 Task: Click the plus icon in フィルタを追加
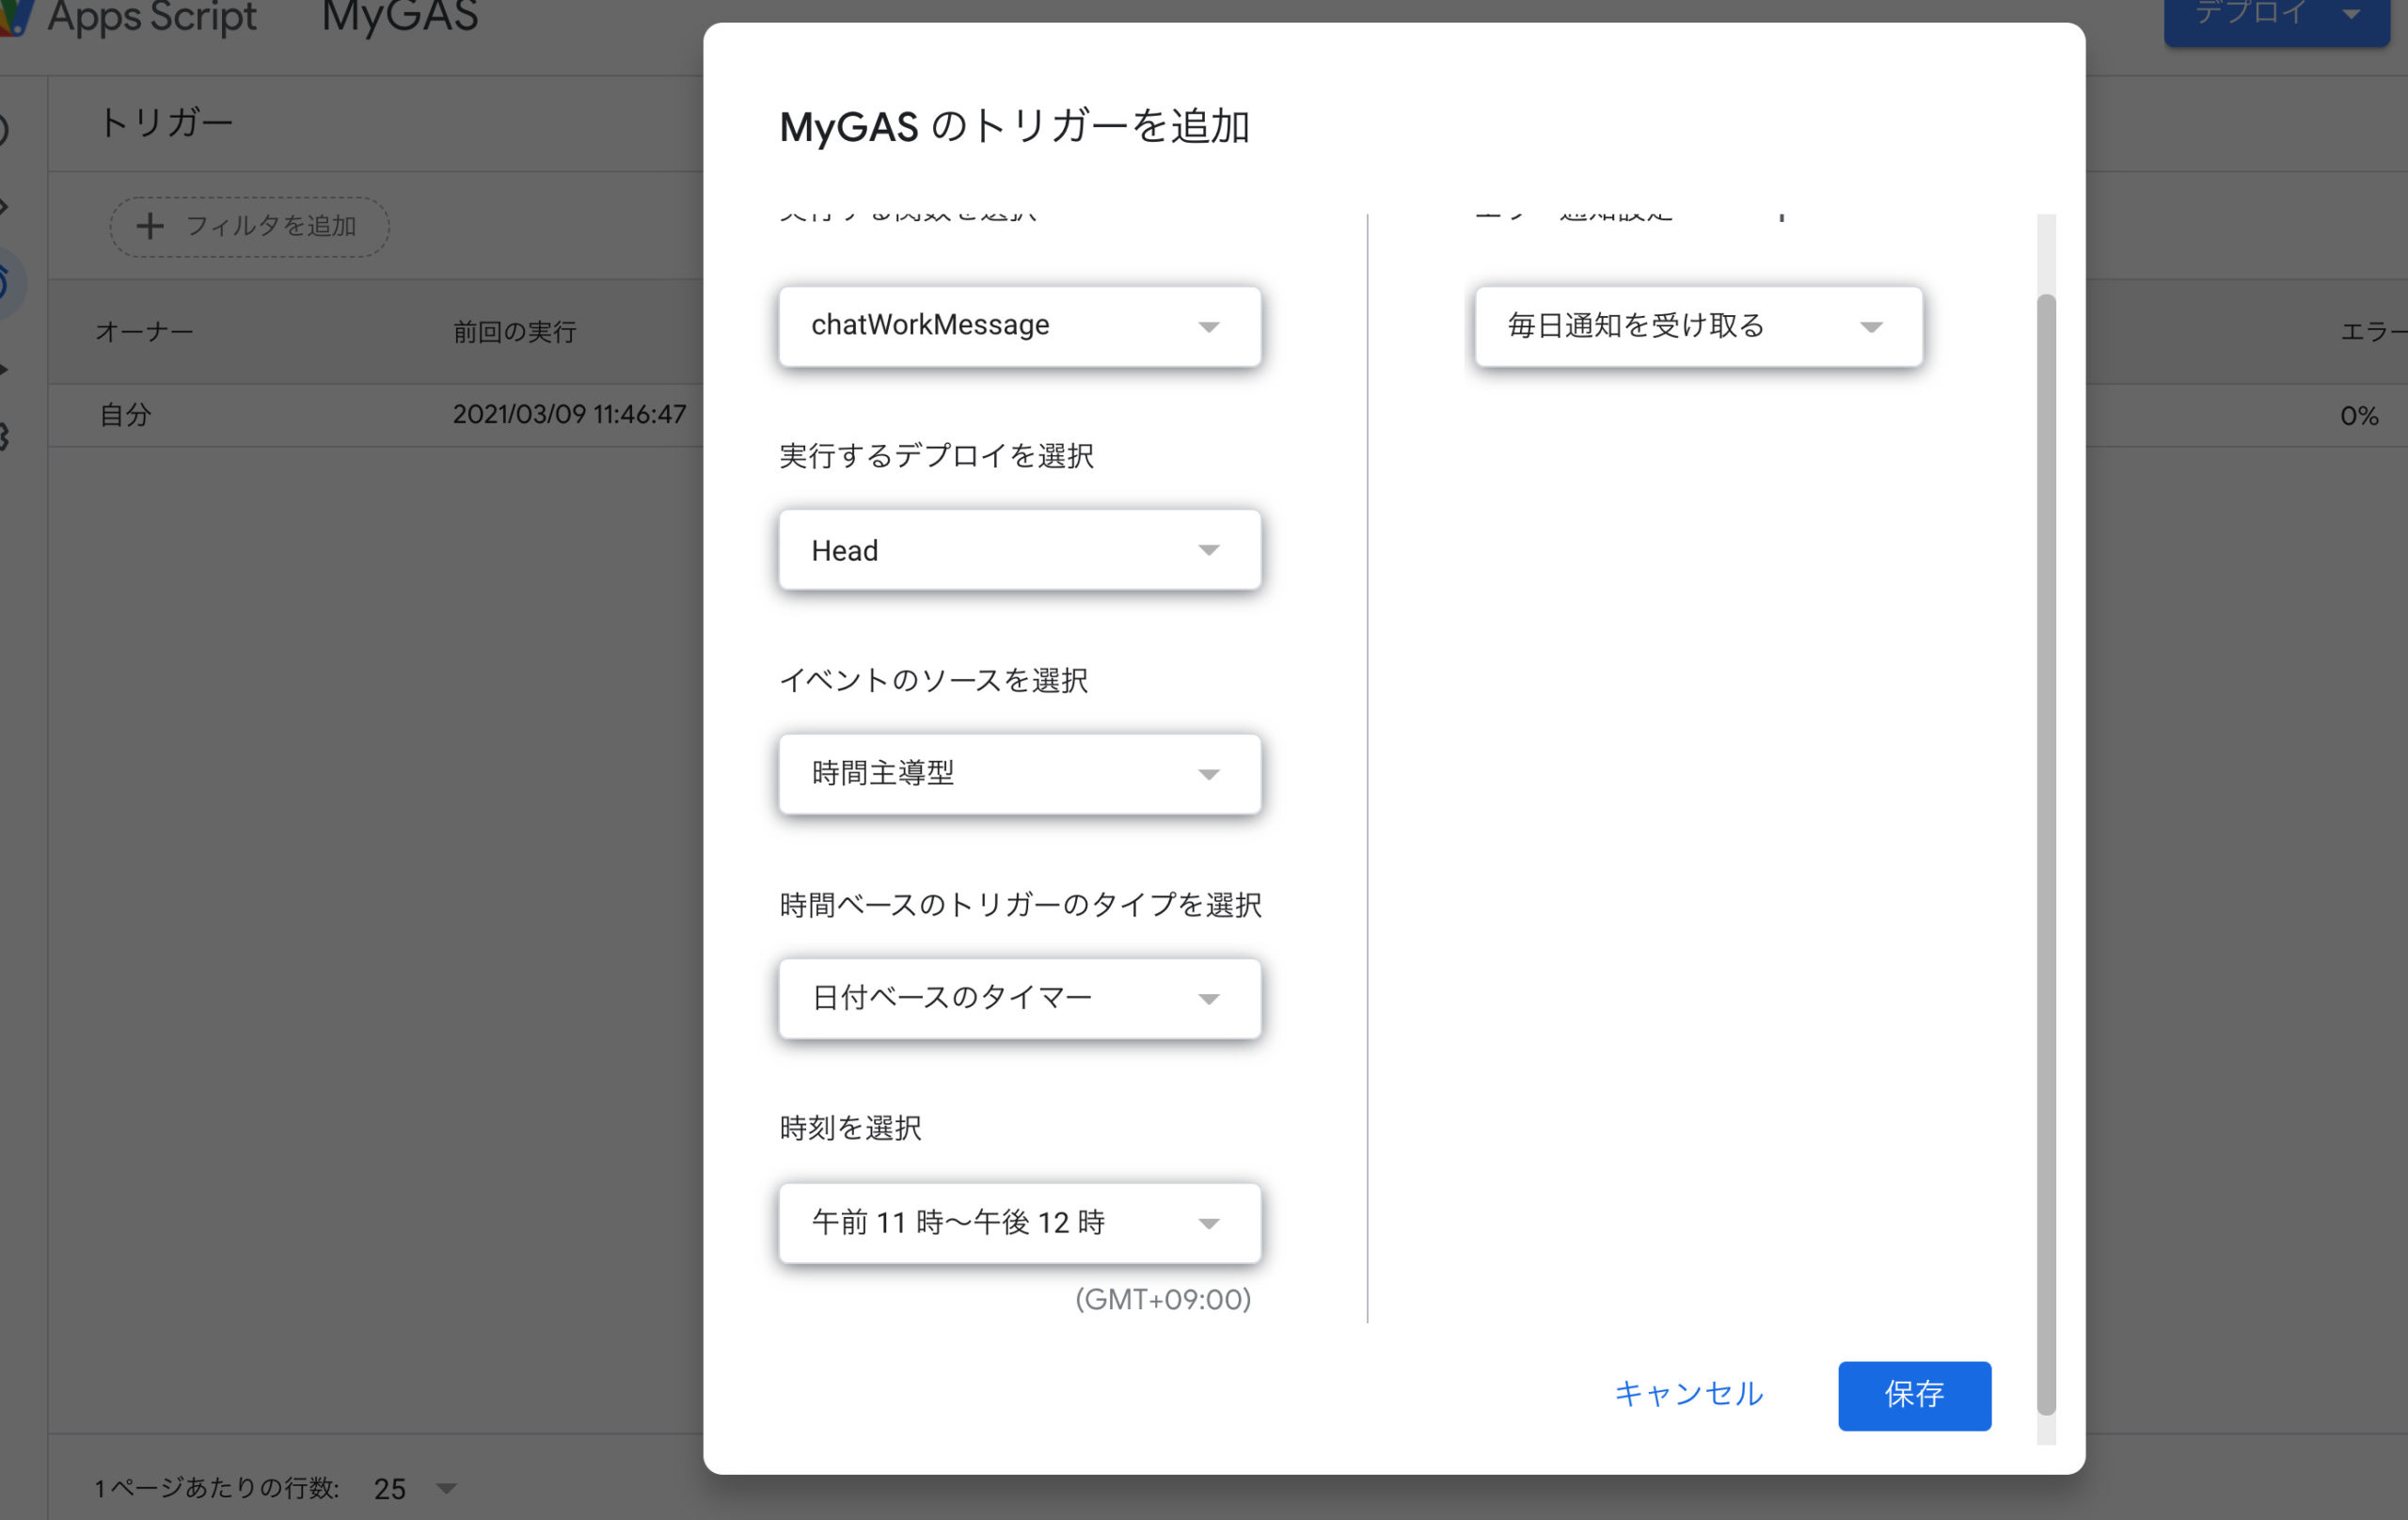tap(150, 226)
